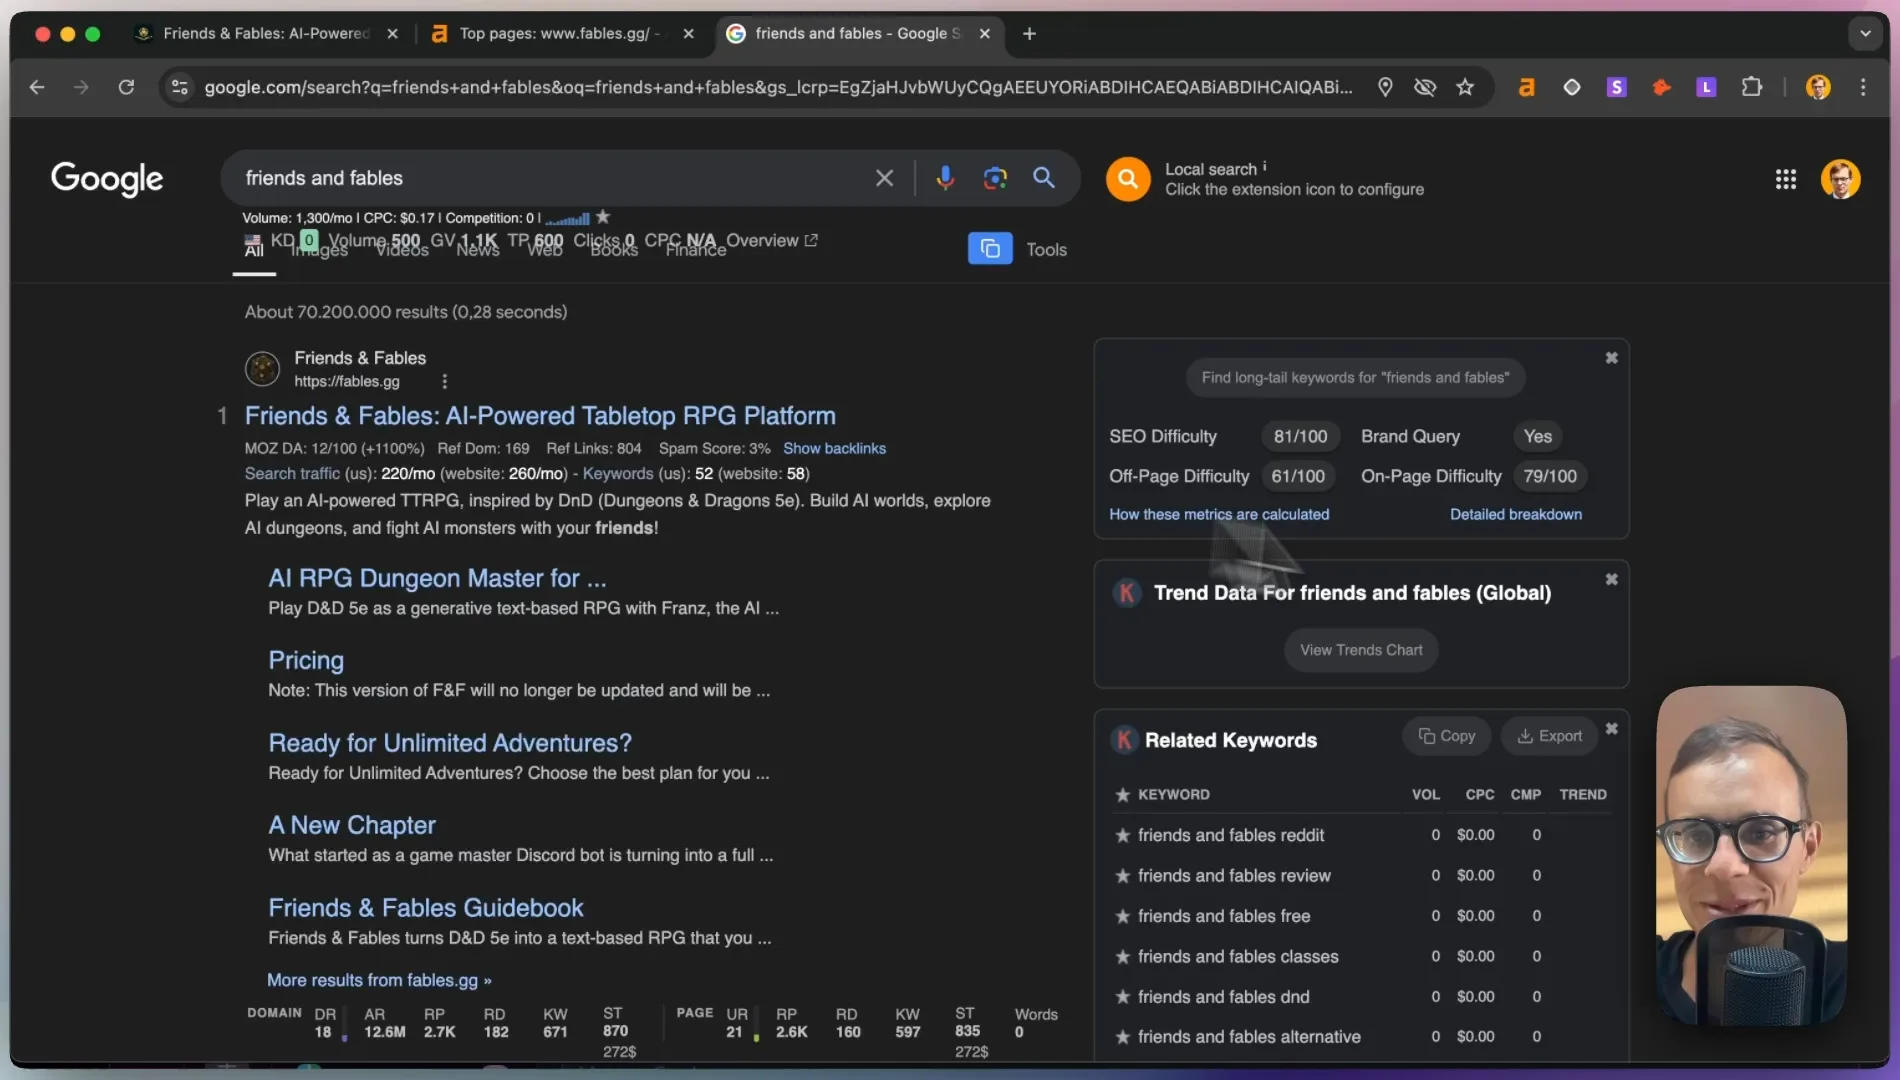Screen dimensions: 1900x1080
Task: Submit search with the magnifying glass icon
Action: click(1043, 178)
